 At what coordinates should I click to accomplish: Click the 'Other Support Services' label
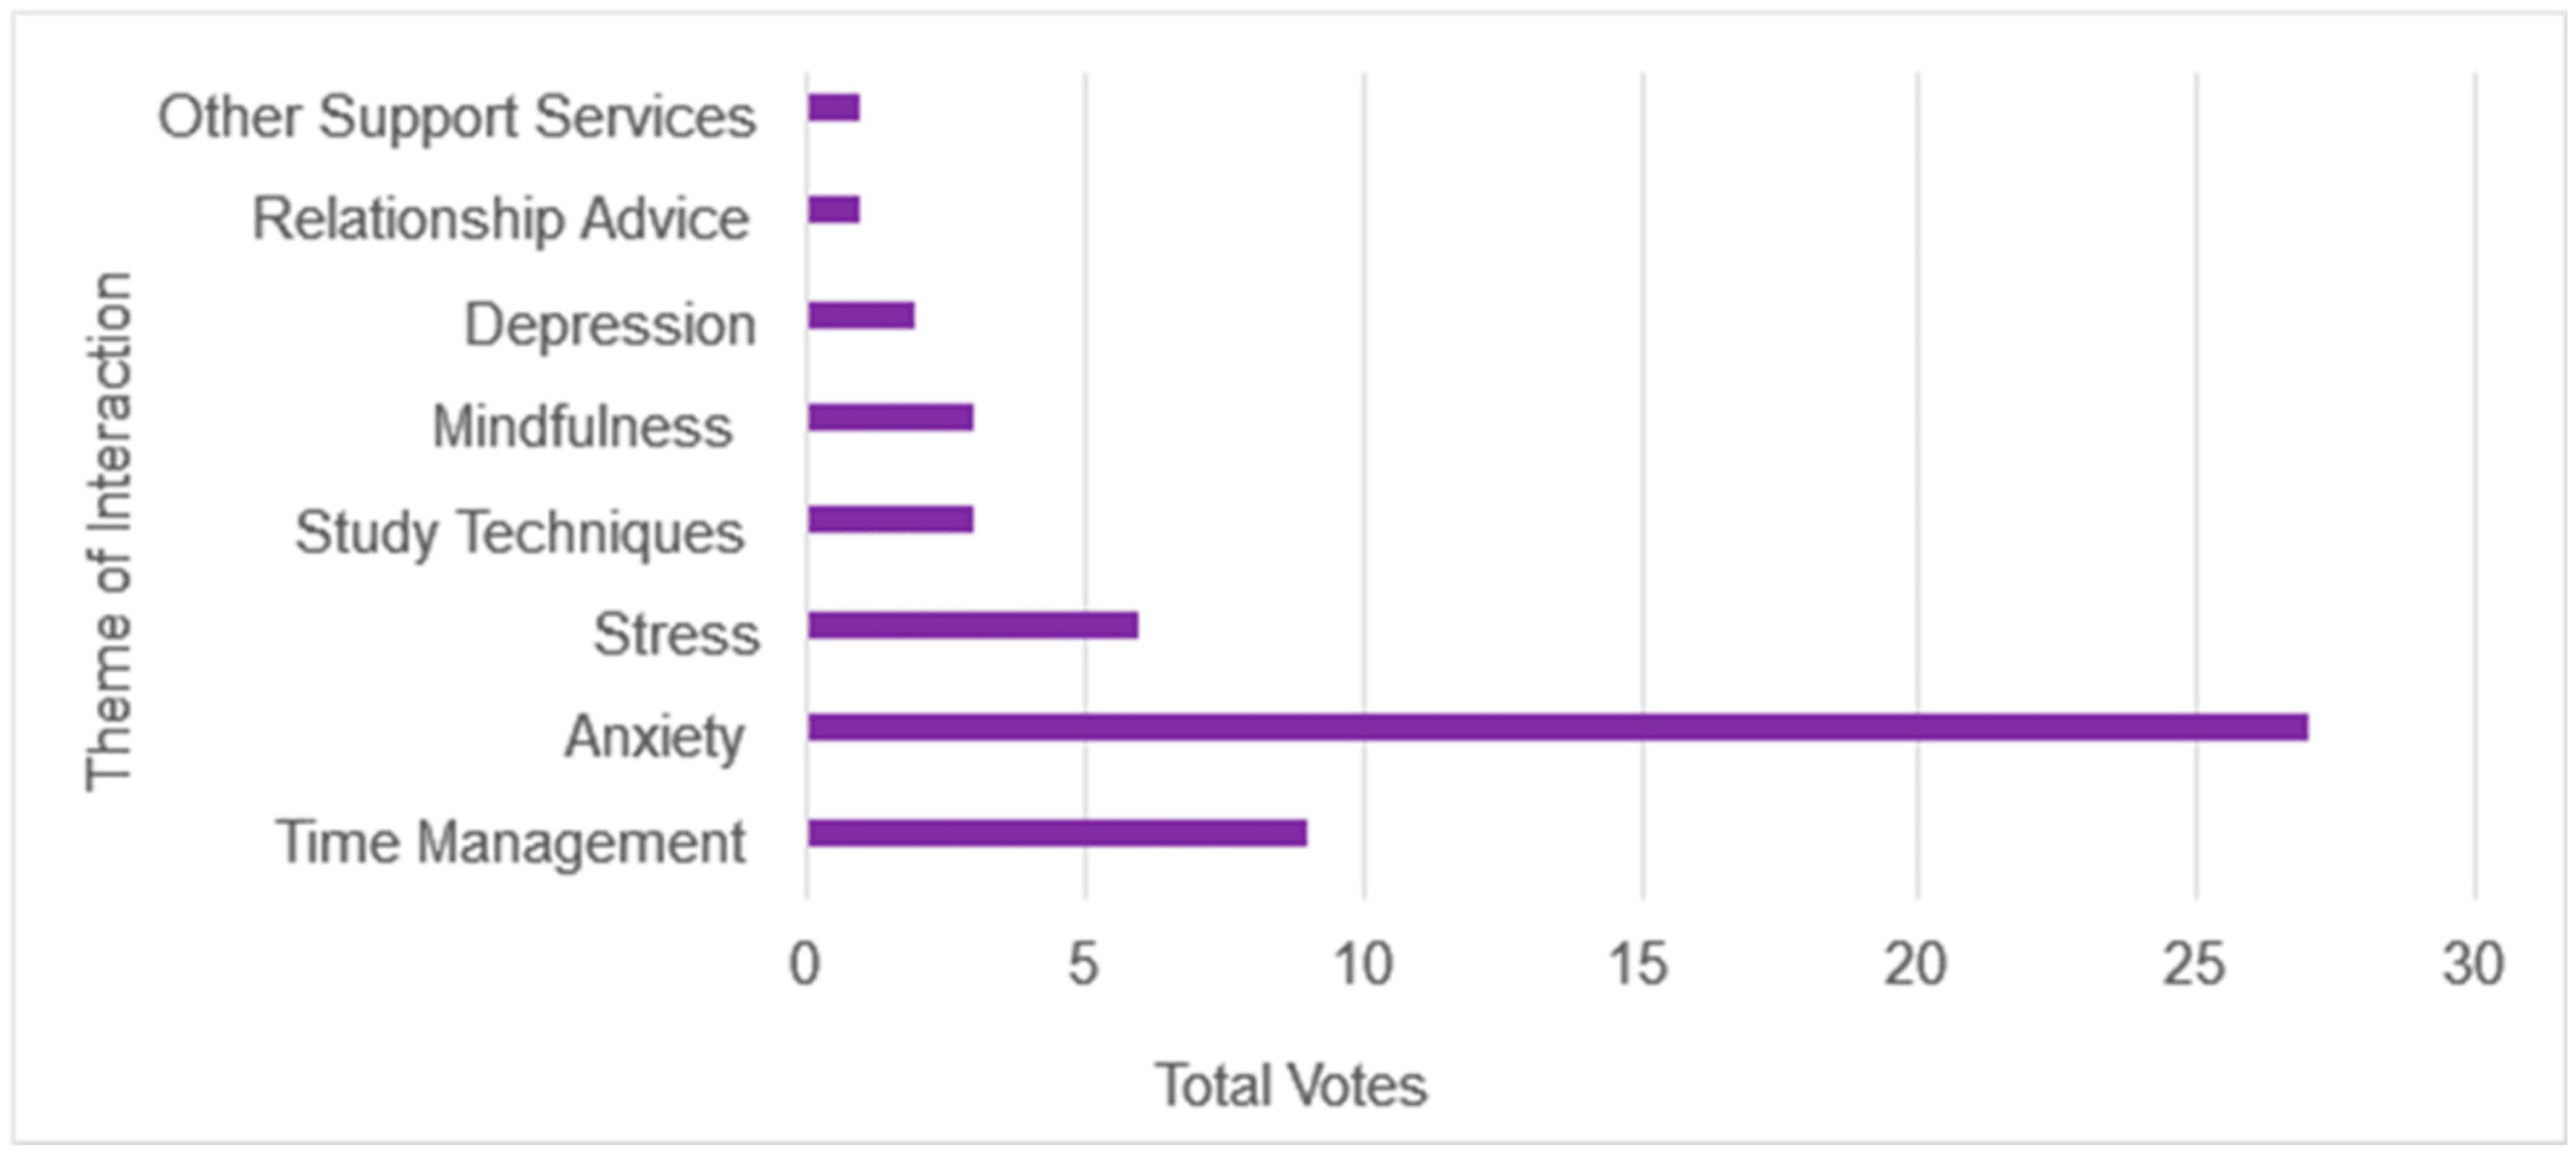pyautogui.click(x=457, y=117)
